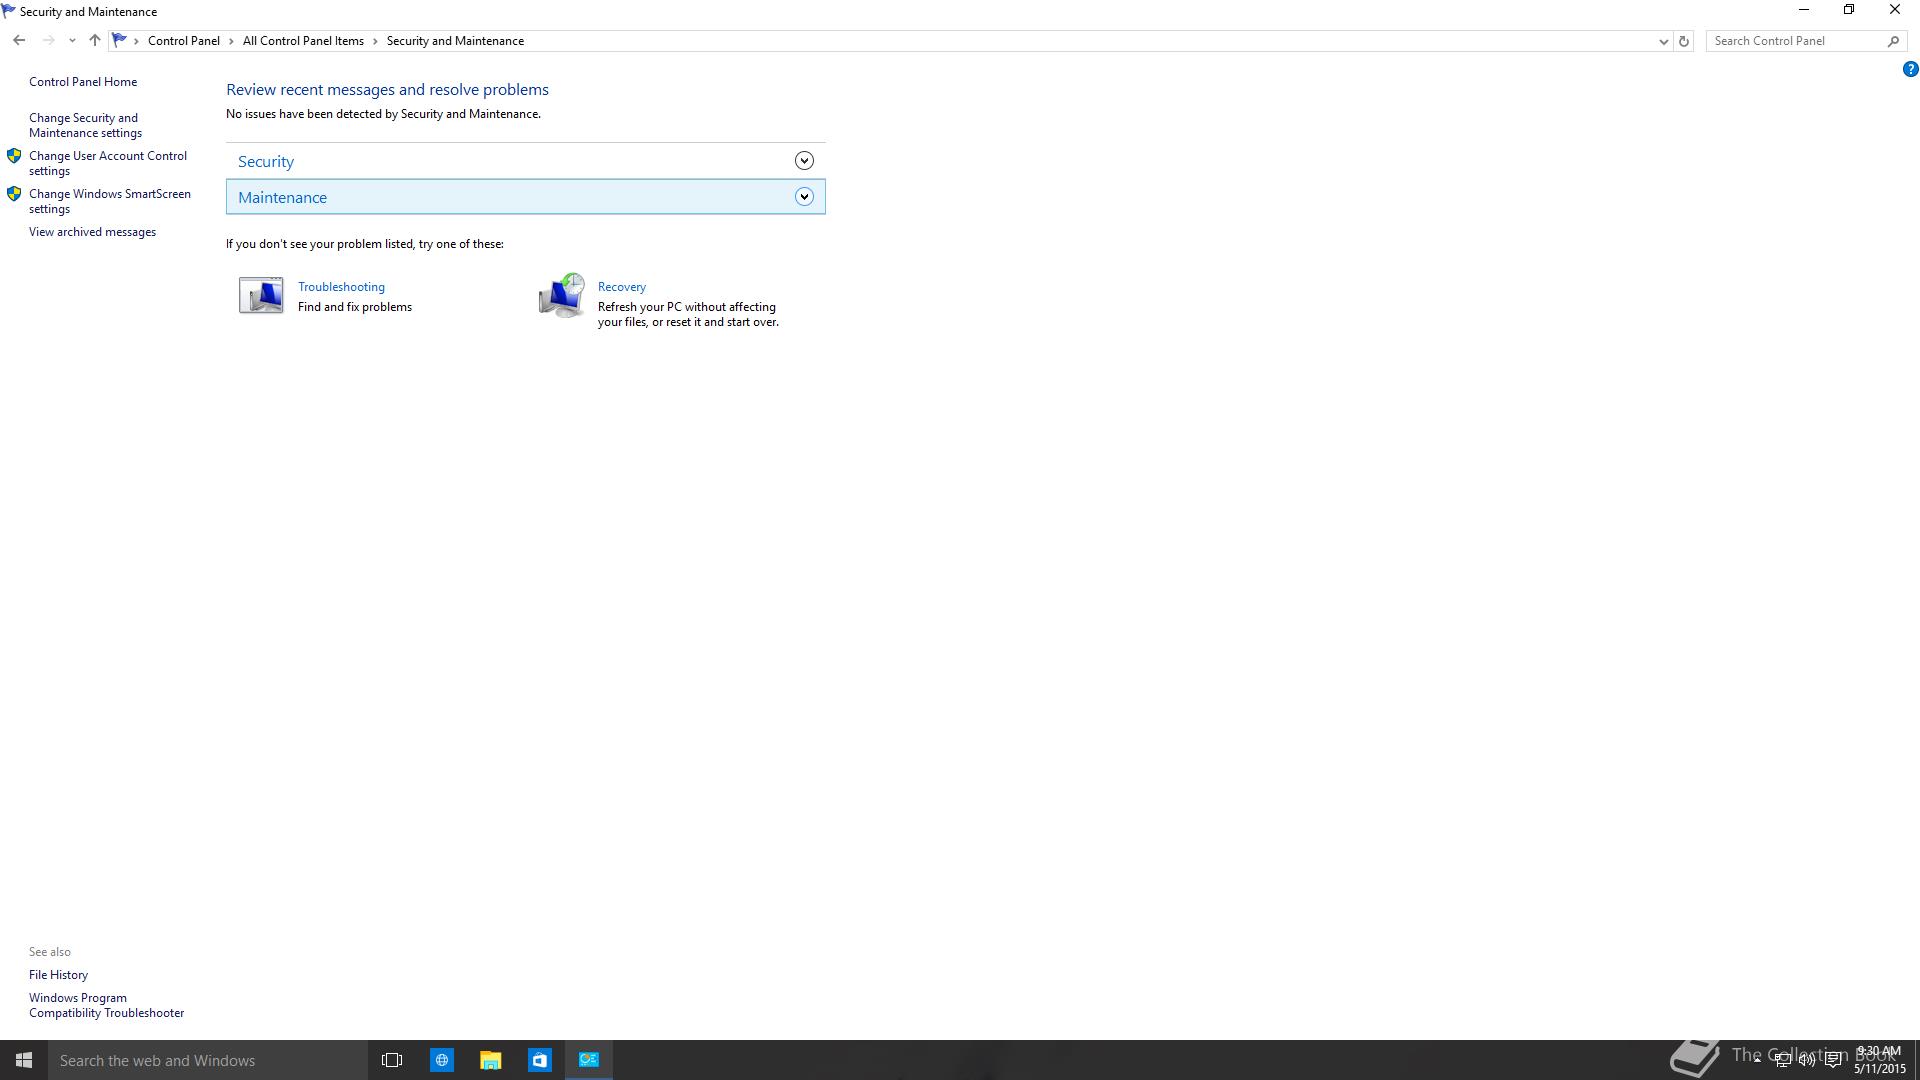Open the Store app on taskbar
The image size is (1920, 1080).
click(539, 1060)
